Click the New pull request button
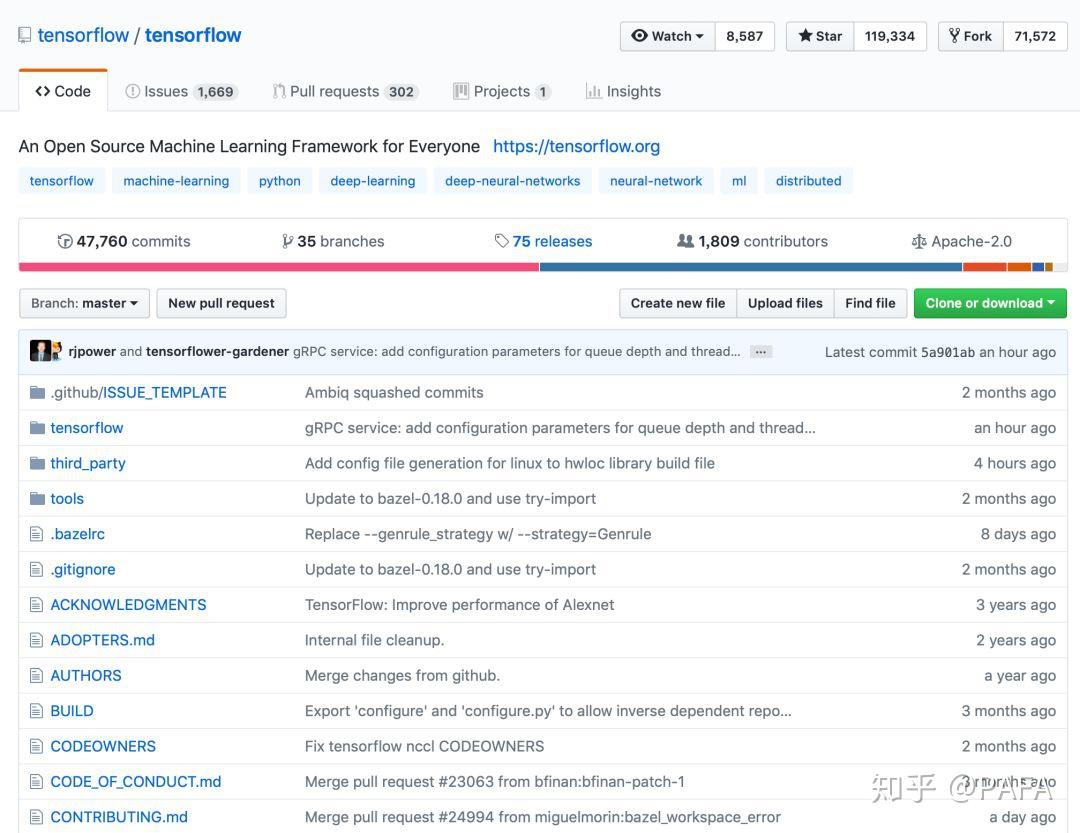The image size is (1080, 833). (220, 302)
